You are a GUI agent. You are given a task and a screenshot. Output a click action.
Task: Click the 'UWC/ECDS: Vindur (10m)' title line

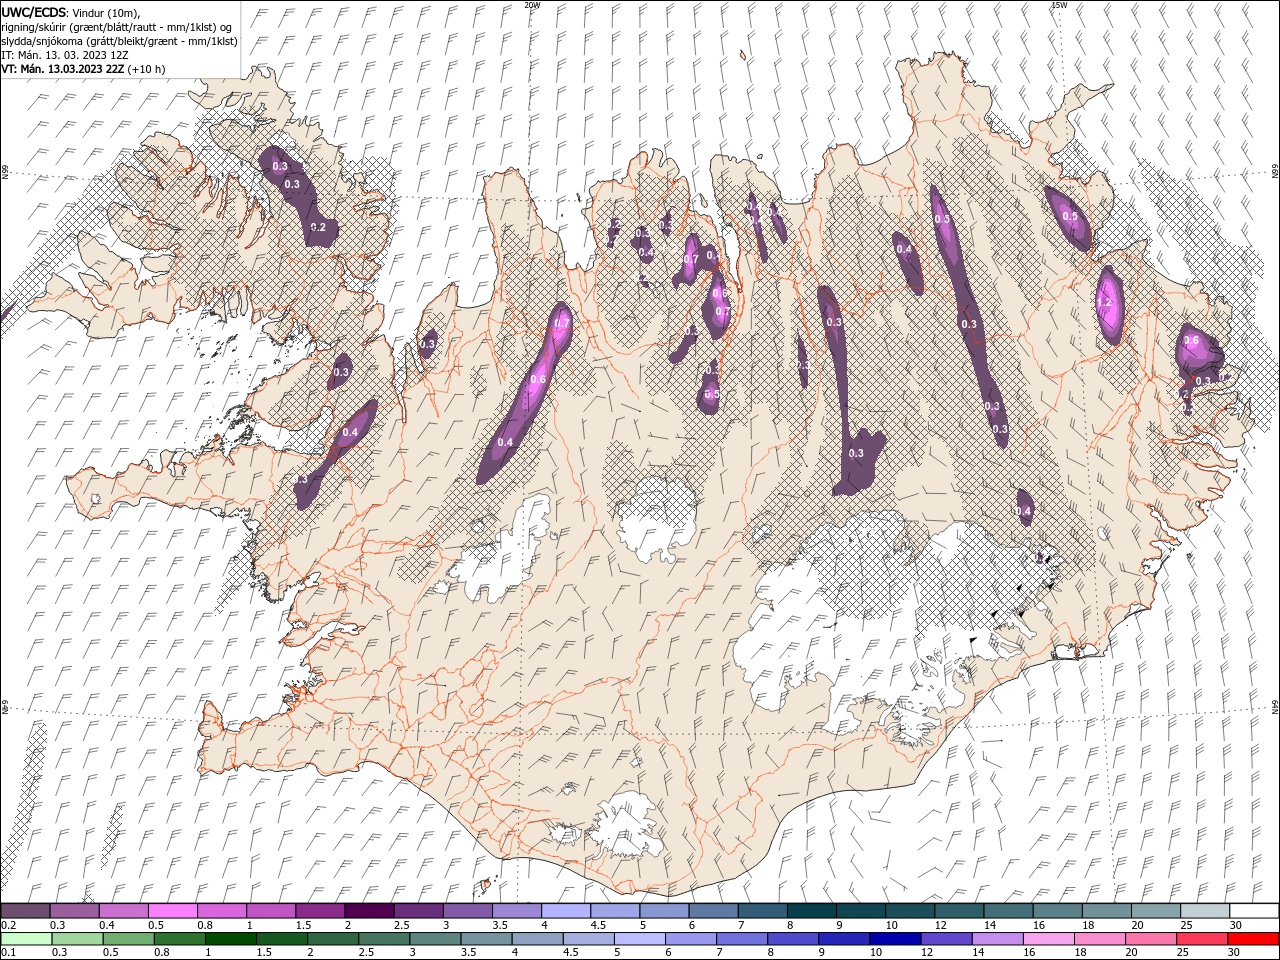pyautogui.click(x=71, y=11)
